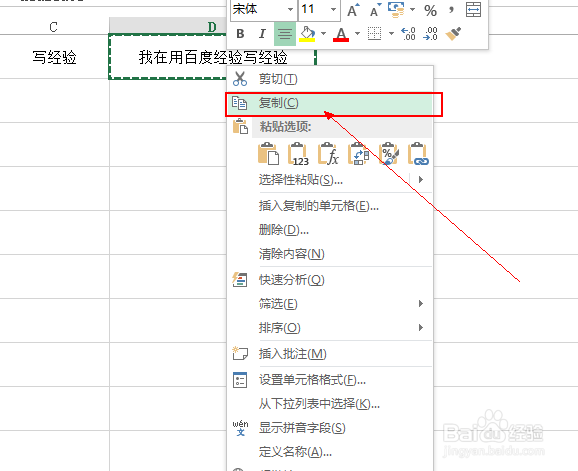Select cell 我在用百度经验写经验
The height and width of the screenshot is (471, 578).
pyautogui.click(x=212, y=57)
